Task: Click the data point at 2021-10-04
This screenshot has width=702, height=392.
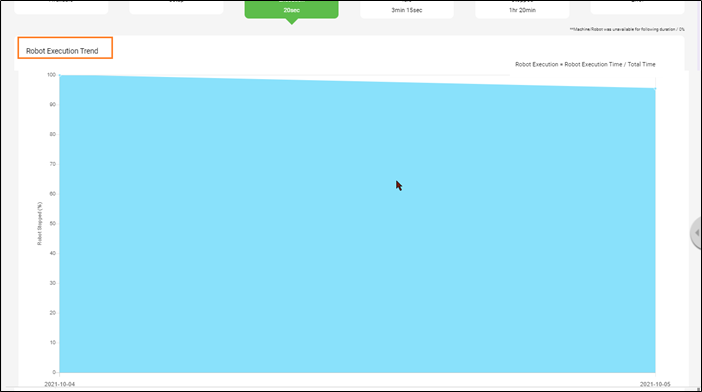Action: (x=60, y=75)
